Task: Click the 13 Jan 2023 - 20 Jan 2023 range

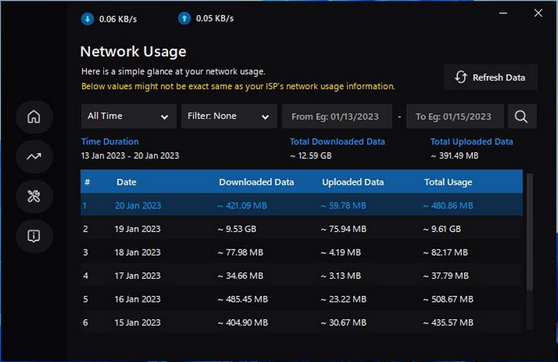Action: pyautogui.click(x=130, y=156)
